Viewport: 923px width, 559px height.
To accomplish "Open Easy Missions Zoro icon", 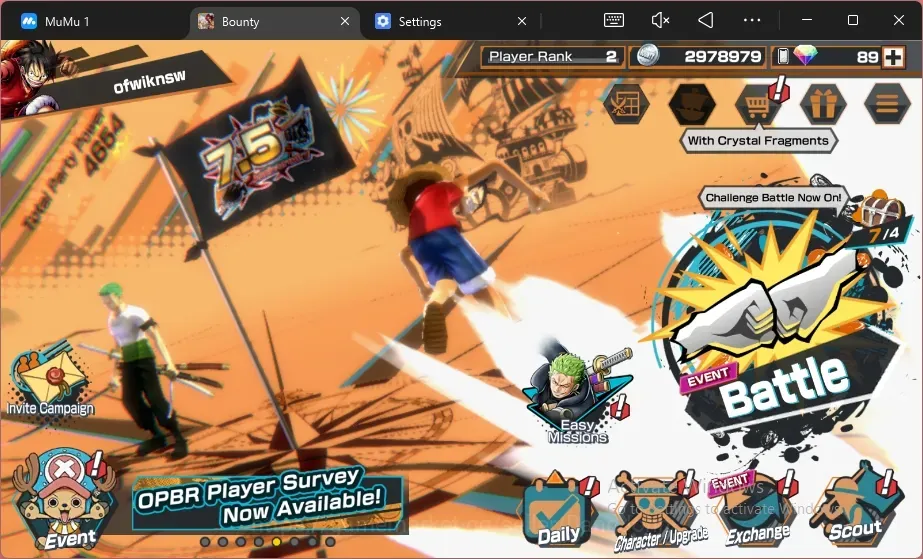I will 580,395.
